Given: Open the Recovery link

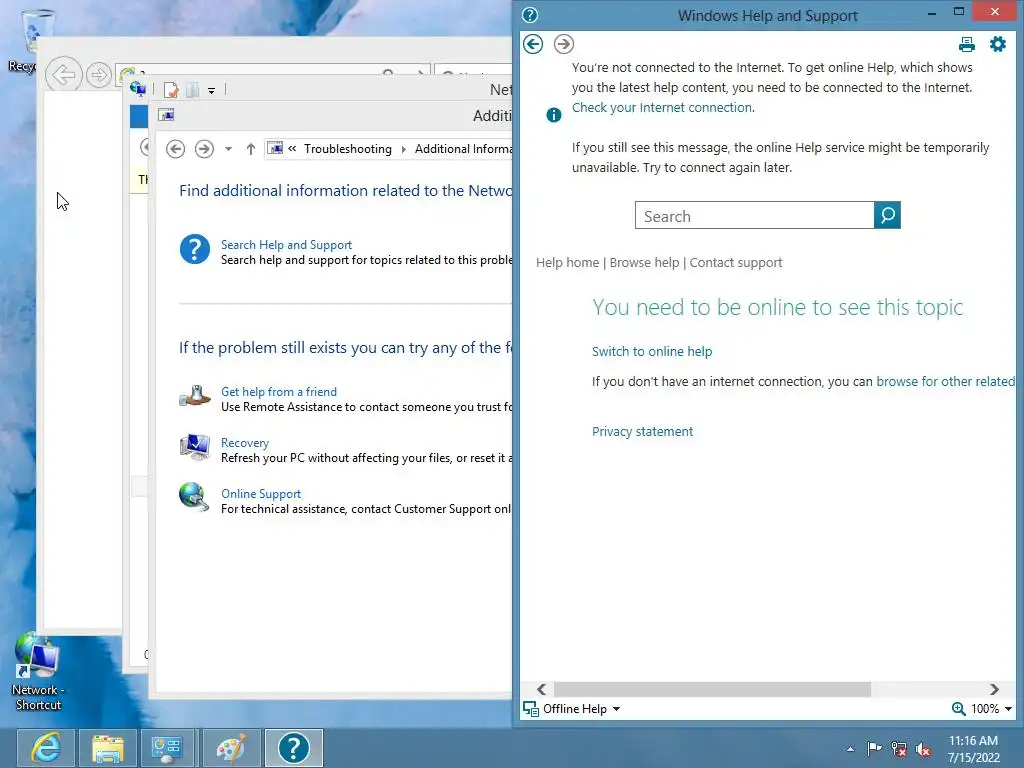Looking at the screenshot, I should coord(245,443).
